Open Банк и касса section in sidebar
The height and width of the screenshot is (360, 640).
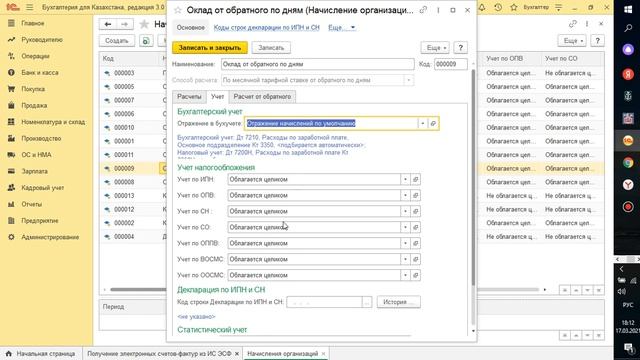click(x=40, y=73)
